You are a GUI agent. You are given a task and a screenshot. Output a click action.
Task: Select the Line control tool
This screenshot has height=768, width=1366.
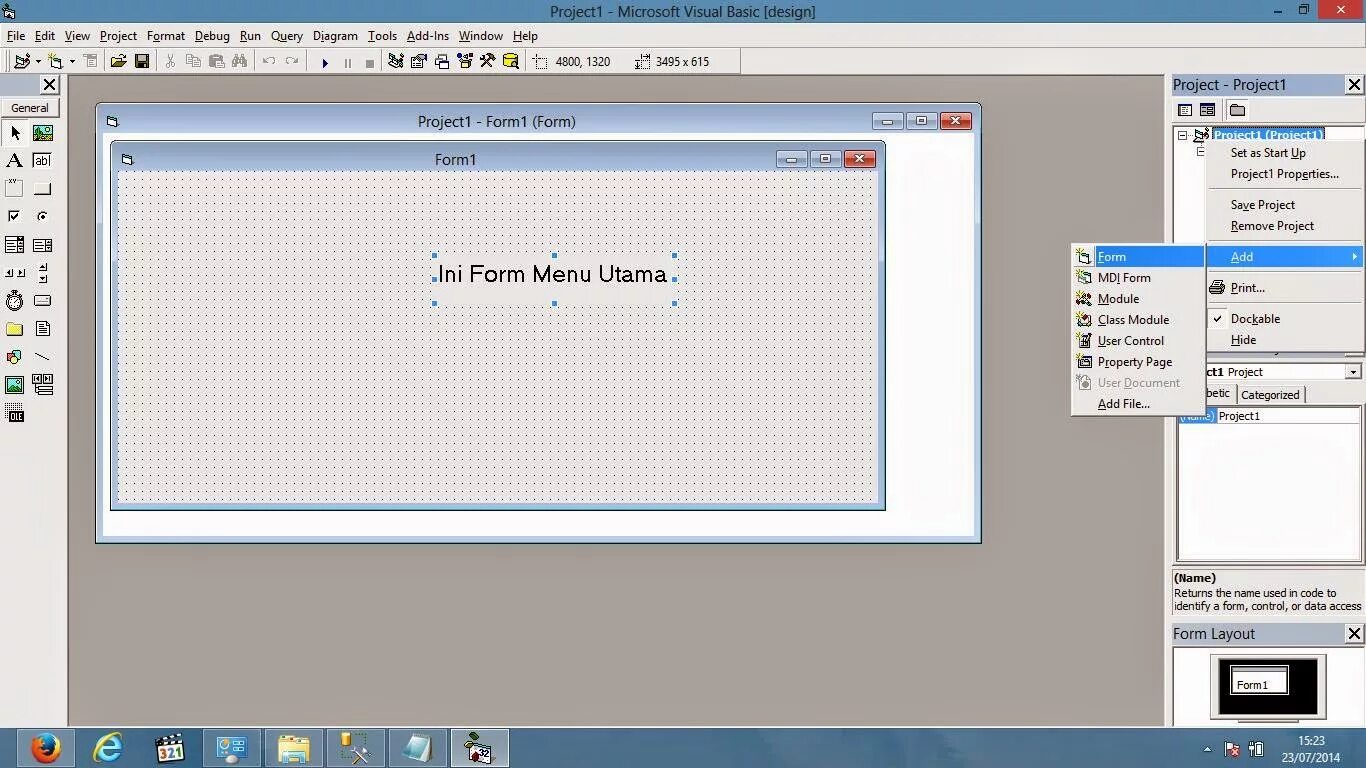(x=43, y=357)
